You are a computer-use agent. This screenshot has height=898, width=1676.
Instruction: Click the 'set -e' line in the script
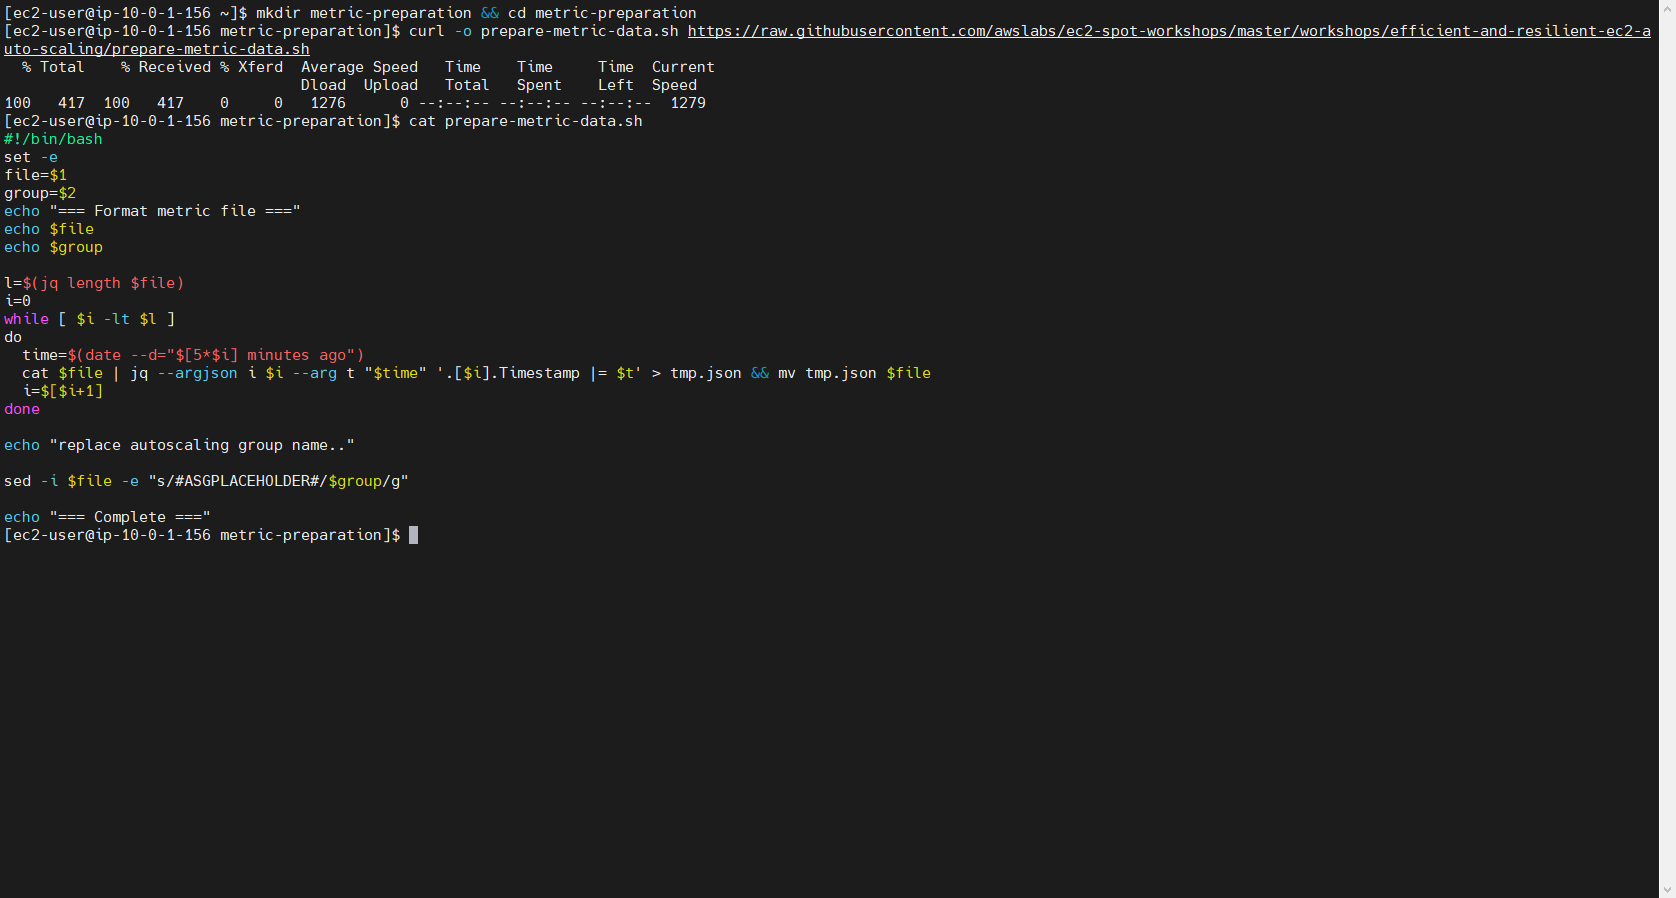coord(31,157)
